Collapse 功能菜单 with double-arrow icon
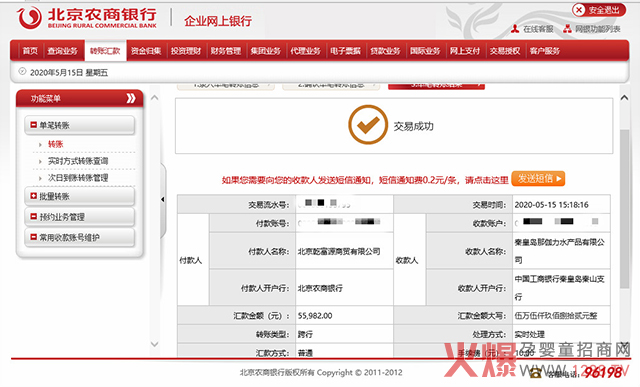This screenshot has width=640, height=387. 131,98
